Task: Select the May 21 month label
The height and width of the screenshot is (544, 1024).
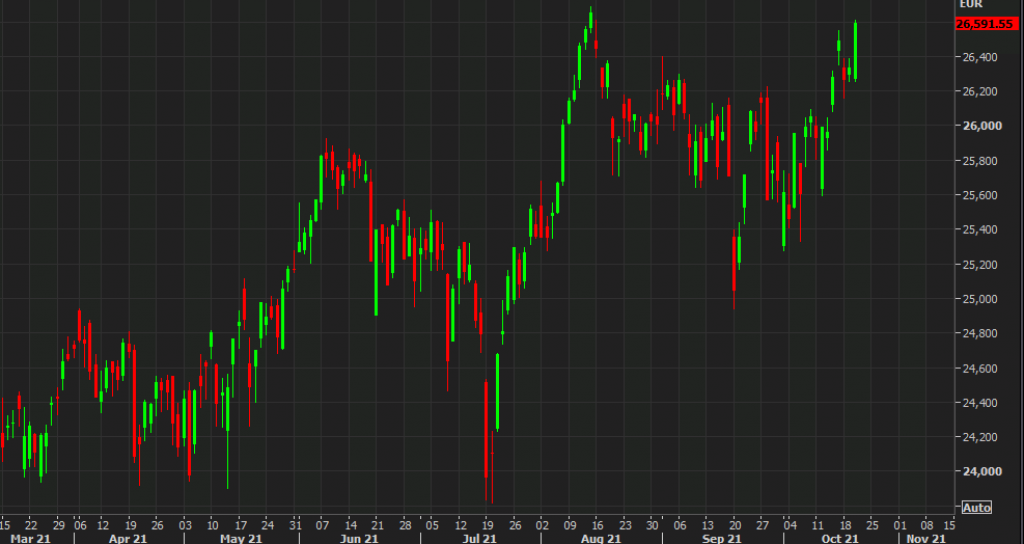Action: [241, 539]
